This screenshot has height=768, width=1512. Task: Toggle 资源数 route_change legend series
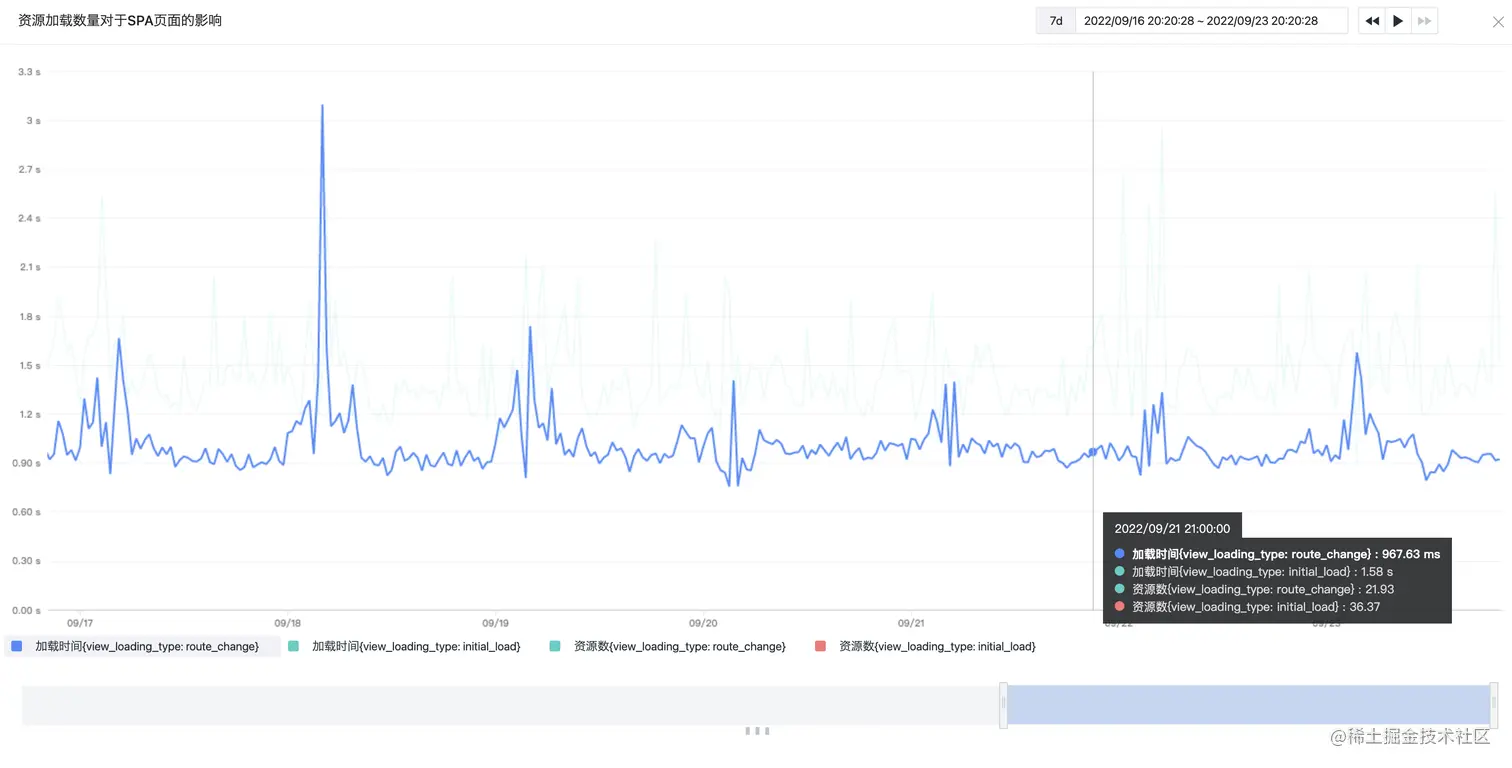(668, 647)
